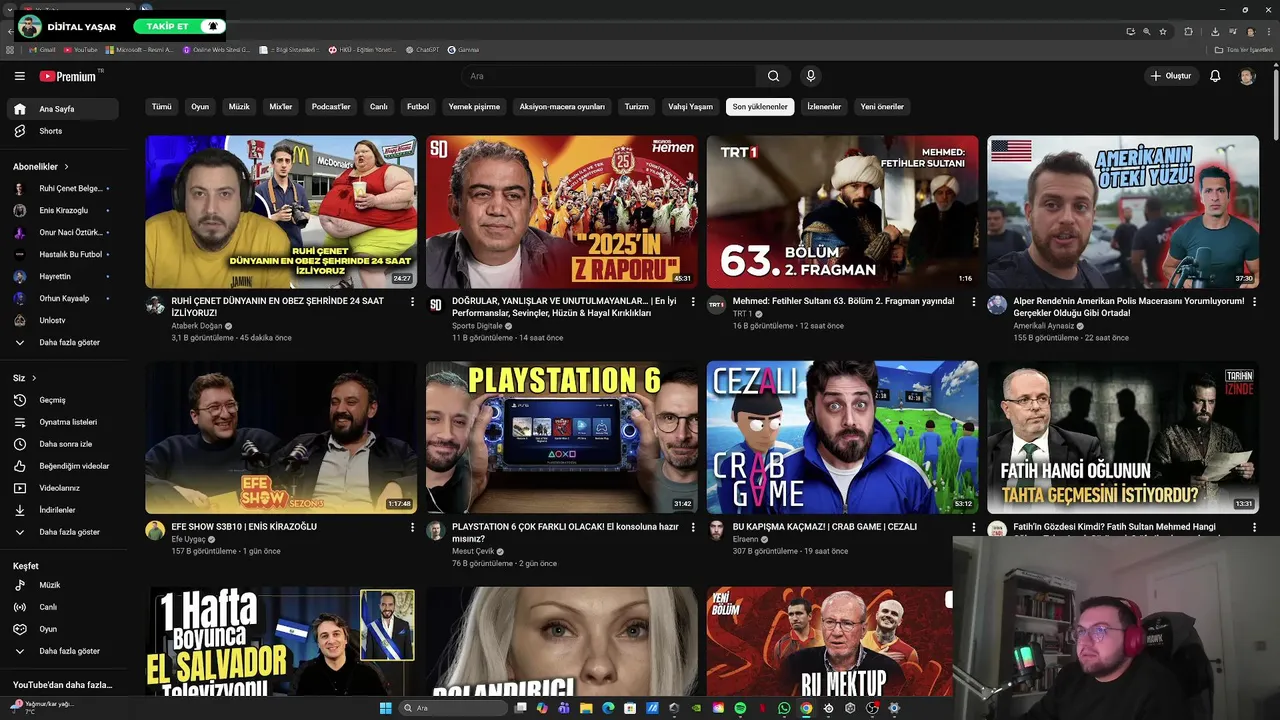This screenshot has width=1280, height=720.
Task: Open options menu for Ruhi Çenet obez şehir video
Action: 412,302
